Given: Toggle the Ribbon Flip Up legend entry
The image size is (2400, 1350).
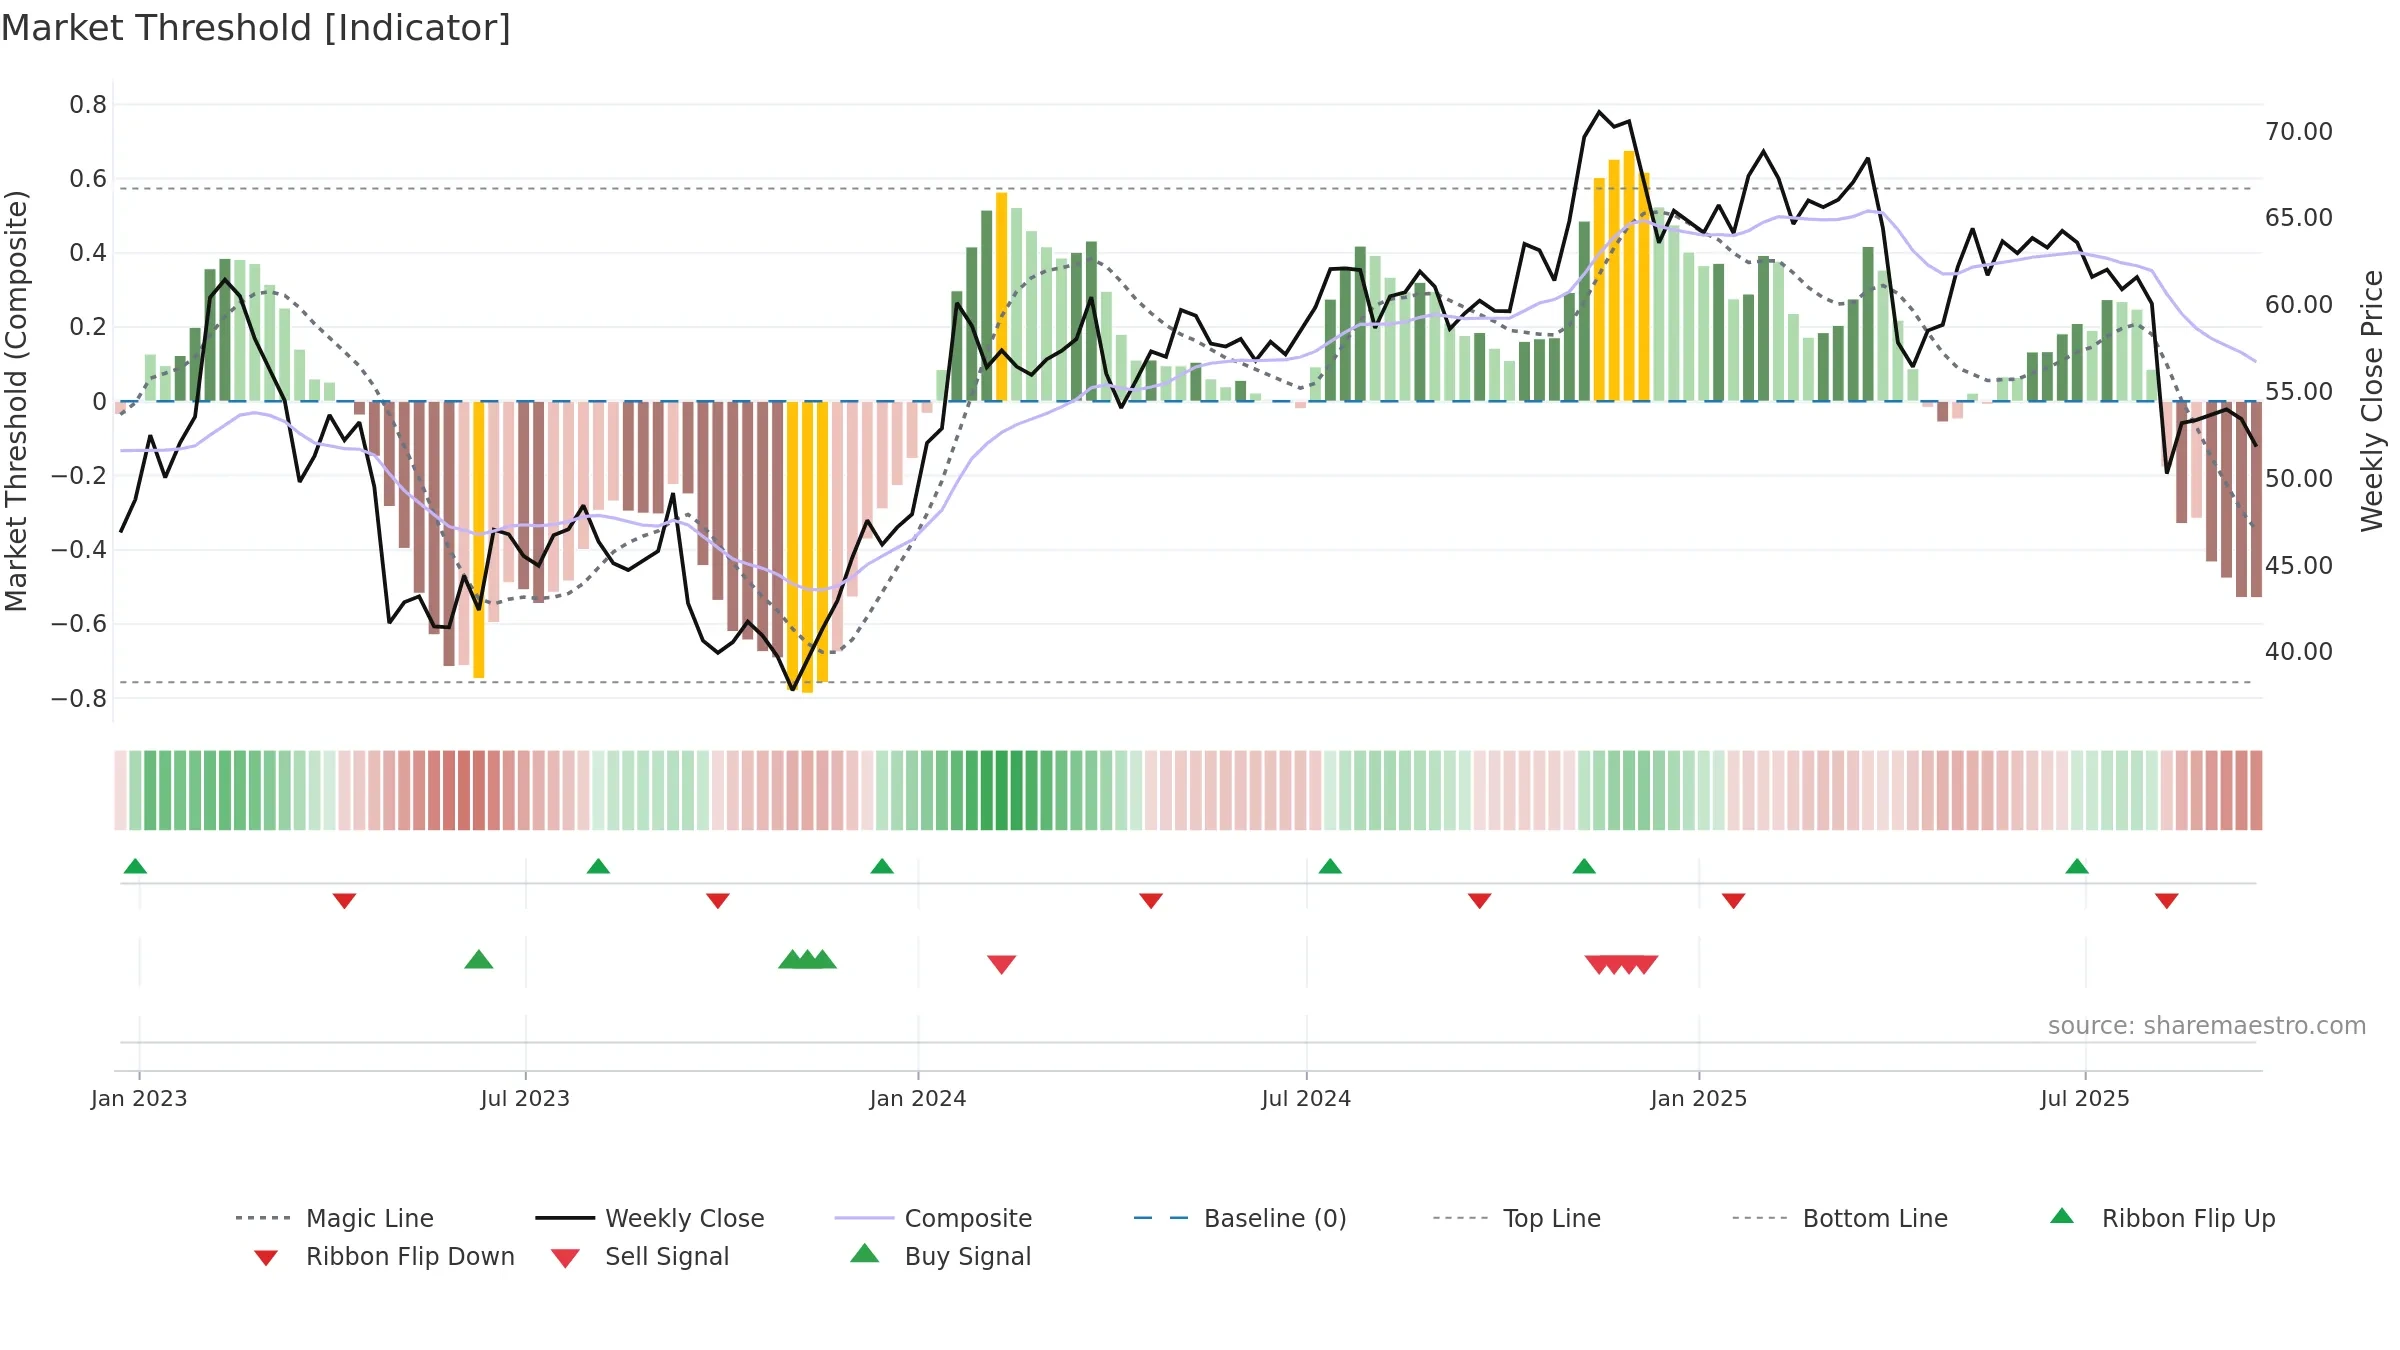Looking at the screenshot, I should click(2162, 1218).
